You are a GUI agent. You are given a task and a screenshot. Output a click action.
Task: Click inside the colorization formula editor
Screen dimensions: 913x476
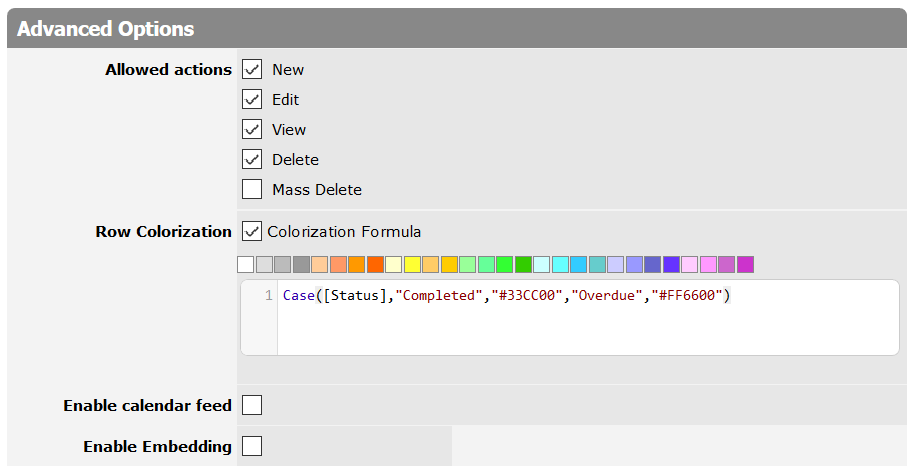coord(570,318)
